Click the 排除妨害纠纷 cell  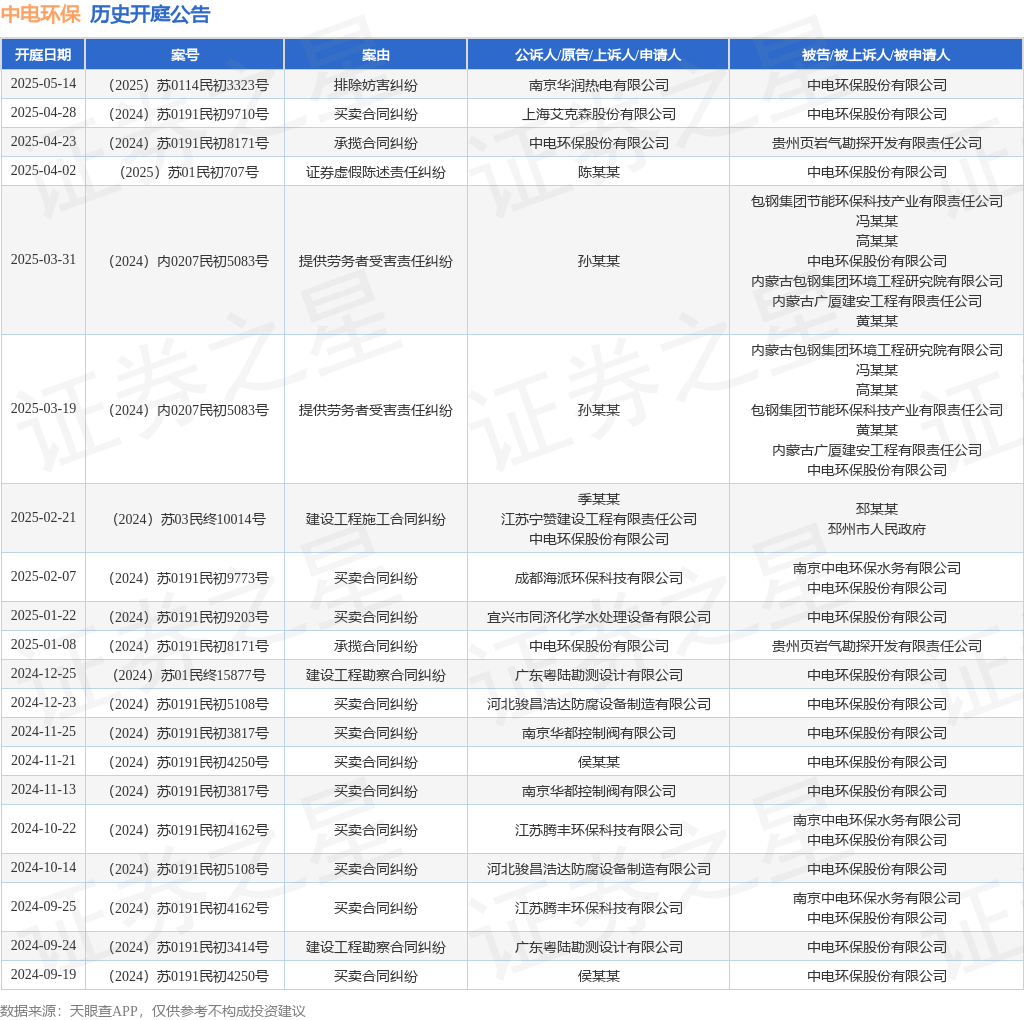coord(376,85)
